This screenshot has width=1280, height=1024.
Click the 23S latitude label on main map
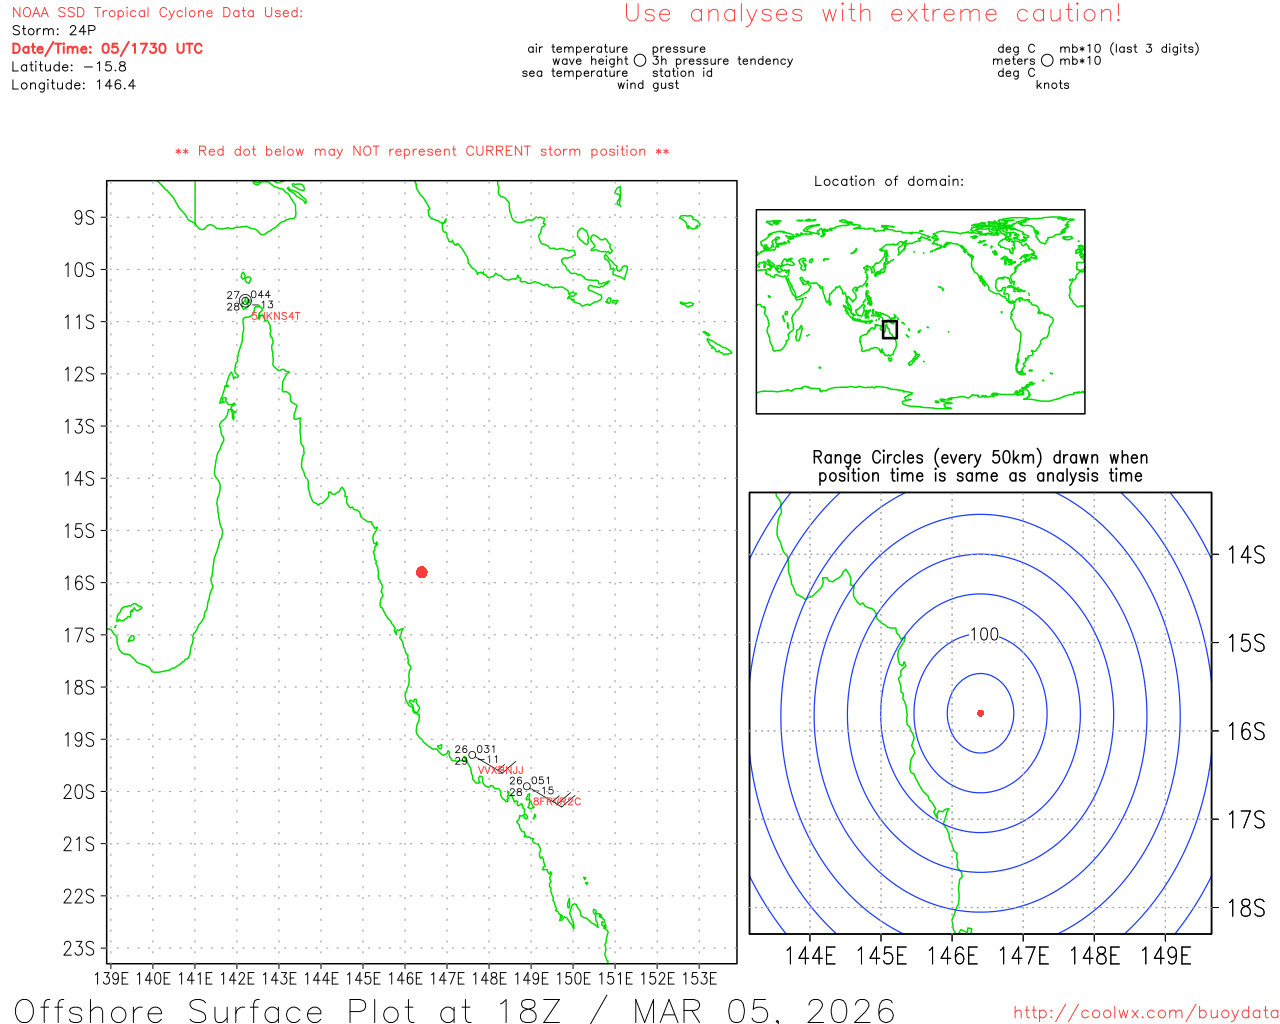[80, 949]
